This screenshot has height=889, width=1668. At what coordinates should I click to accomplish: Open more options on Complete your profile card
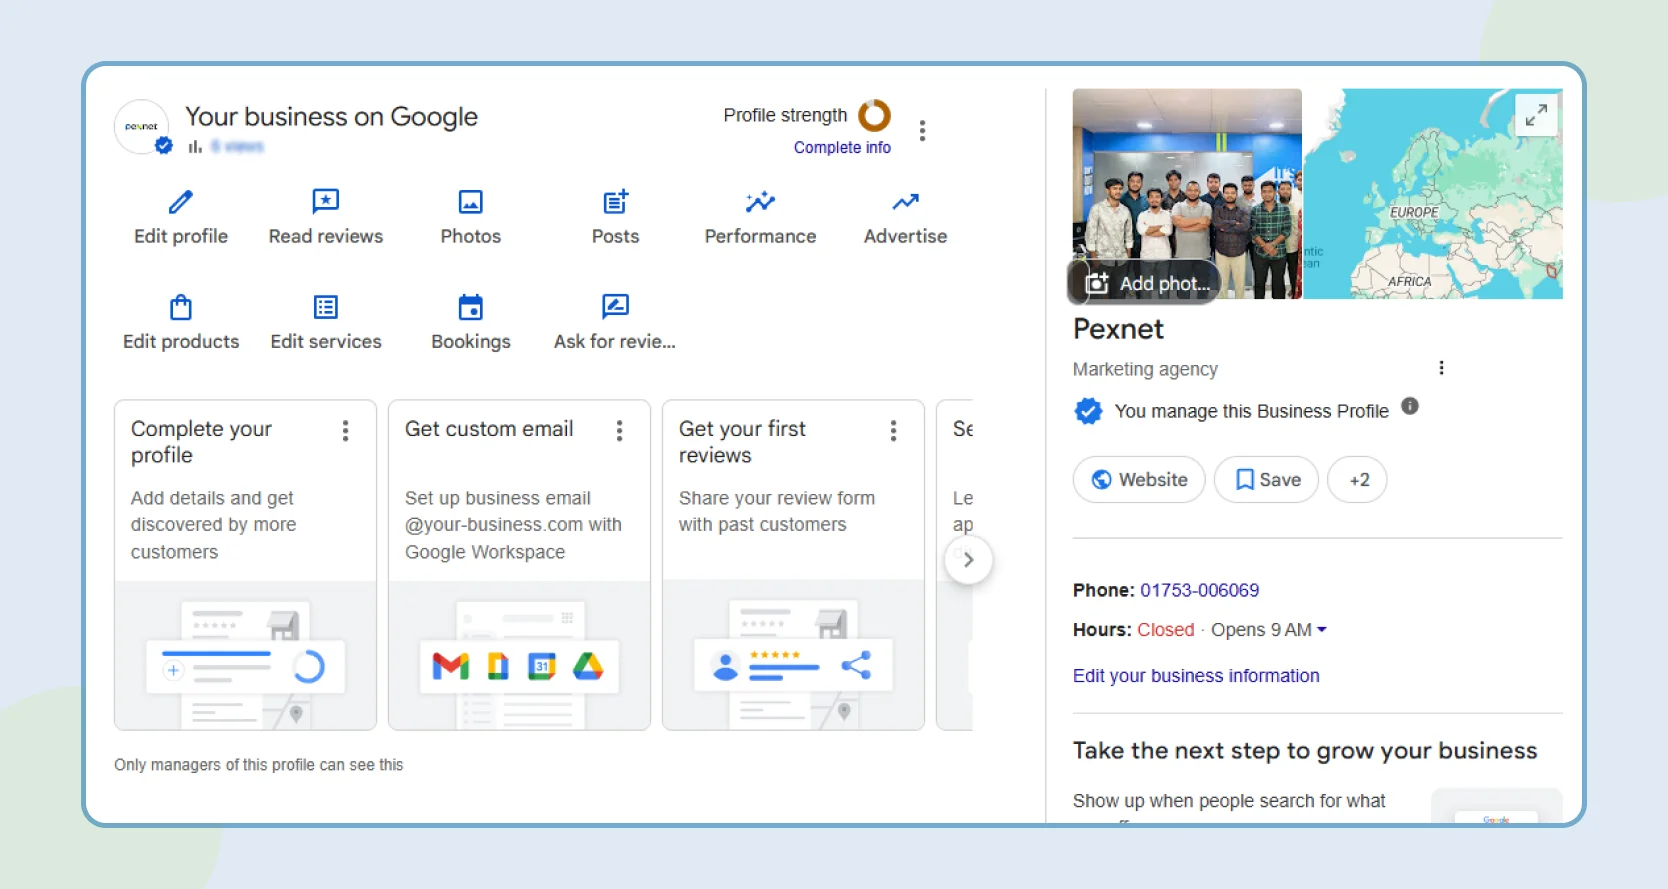coord(346,431)
